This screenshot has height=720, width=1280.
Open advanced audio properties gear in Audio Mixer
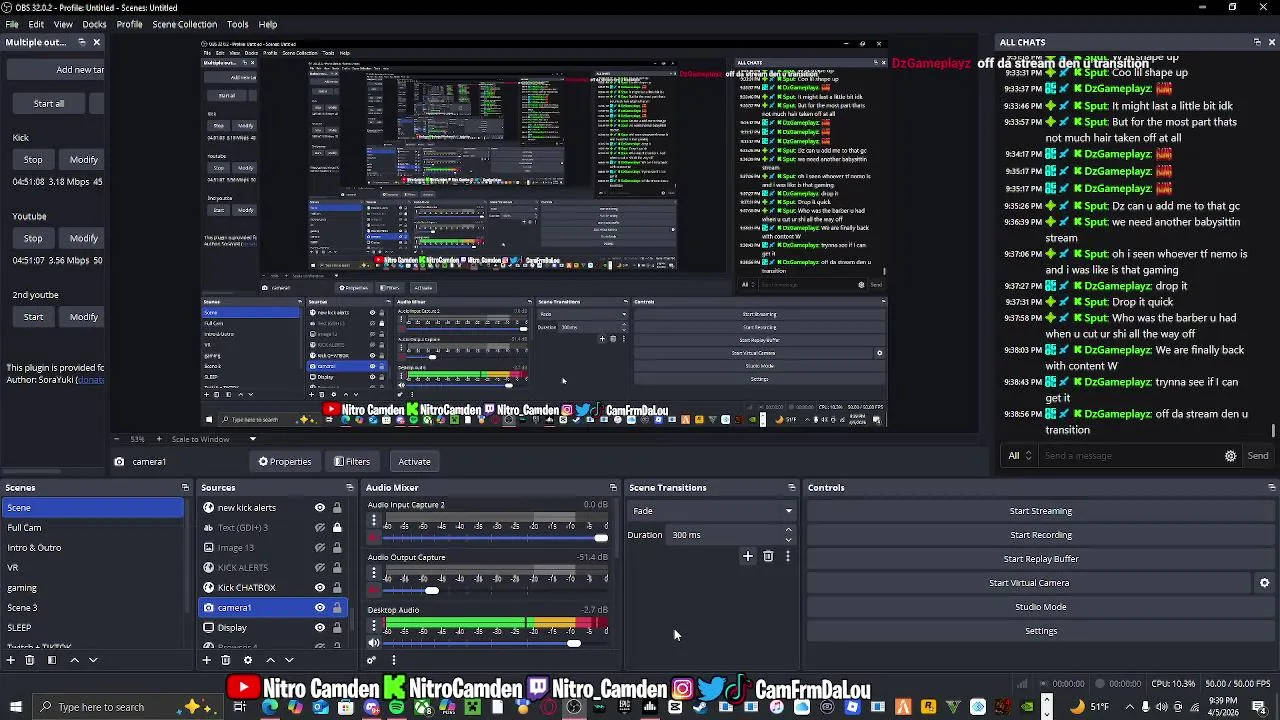371,660
